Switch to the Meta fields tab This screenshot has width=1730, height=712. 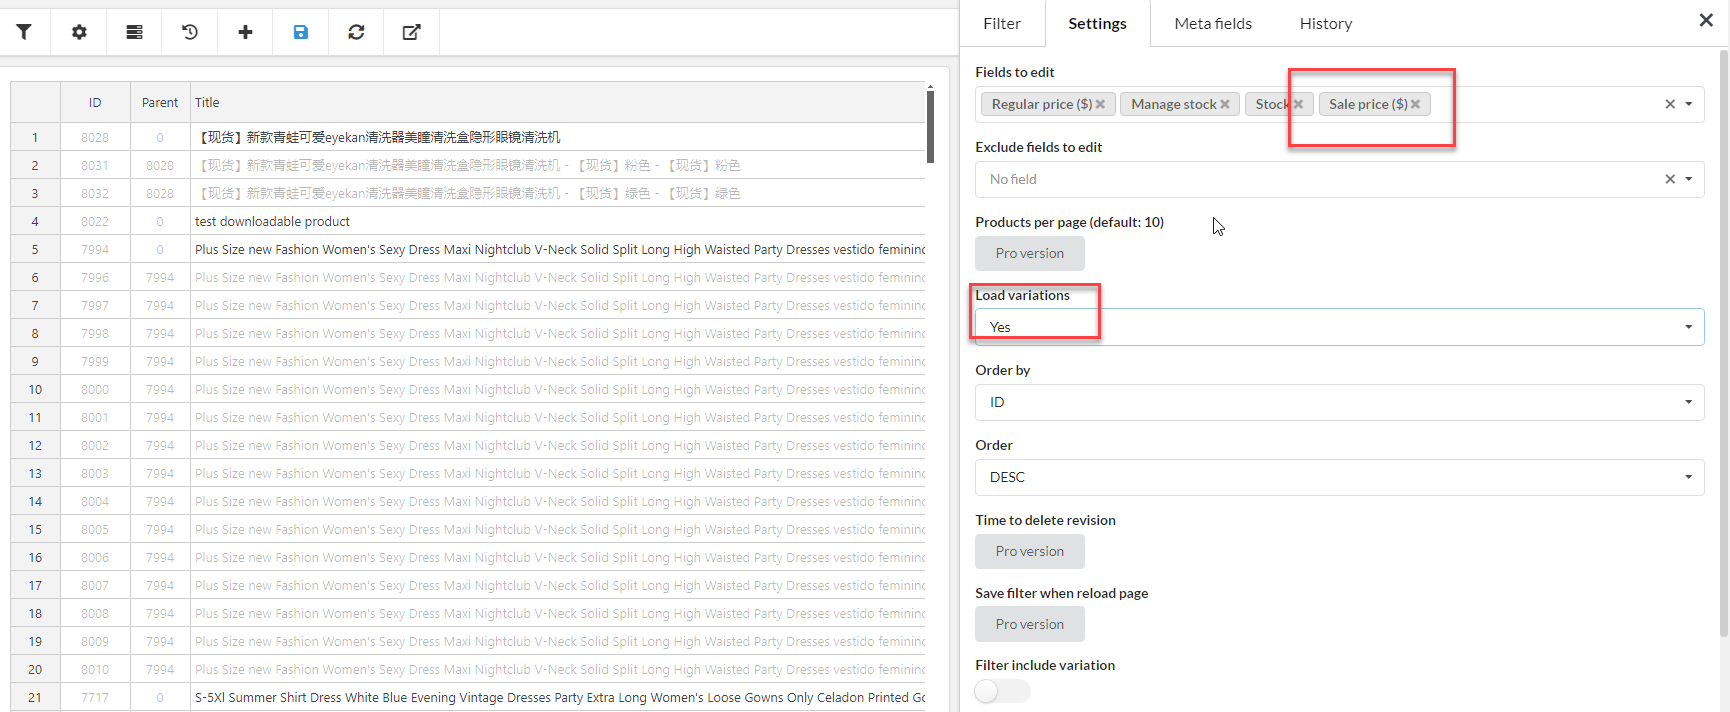tap(1213, 23)
